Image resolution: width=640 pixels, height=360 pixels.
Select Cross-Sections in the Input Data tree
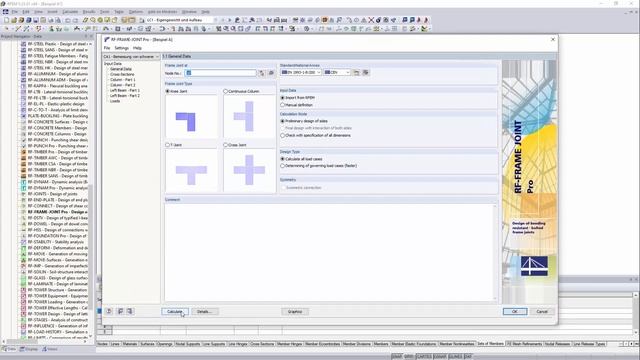pyautogui.click(x=122, y=74)
